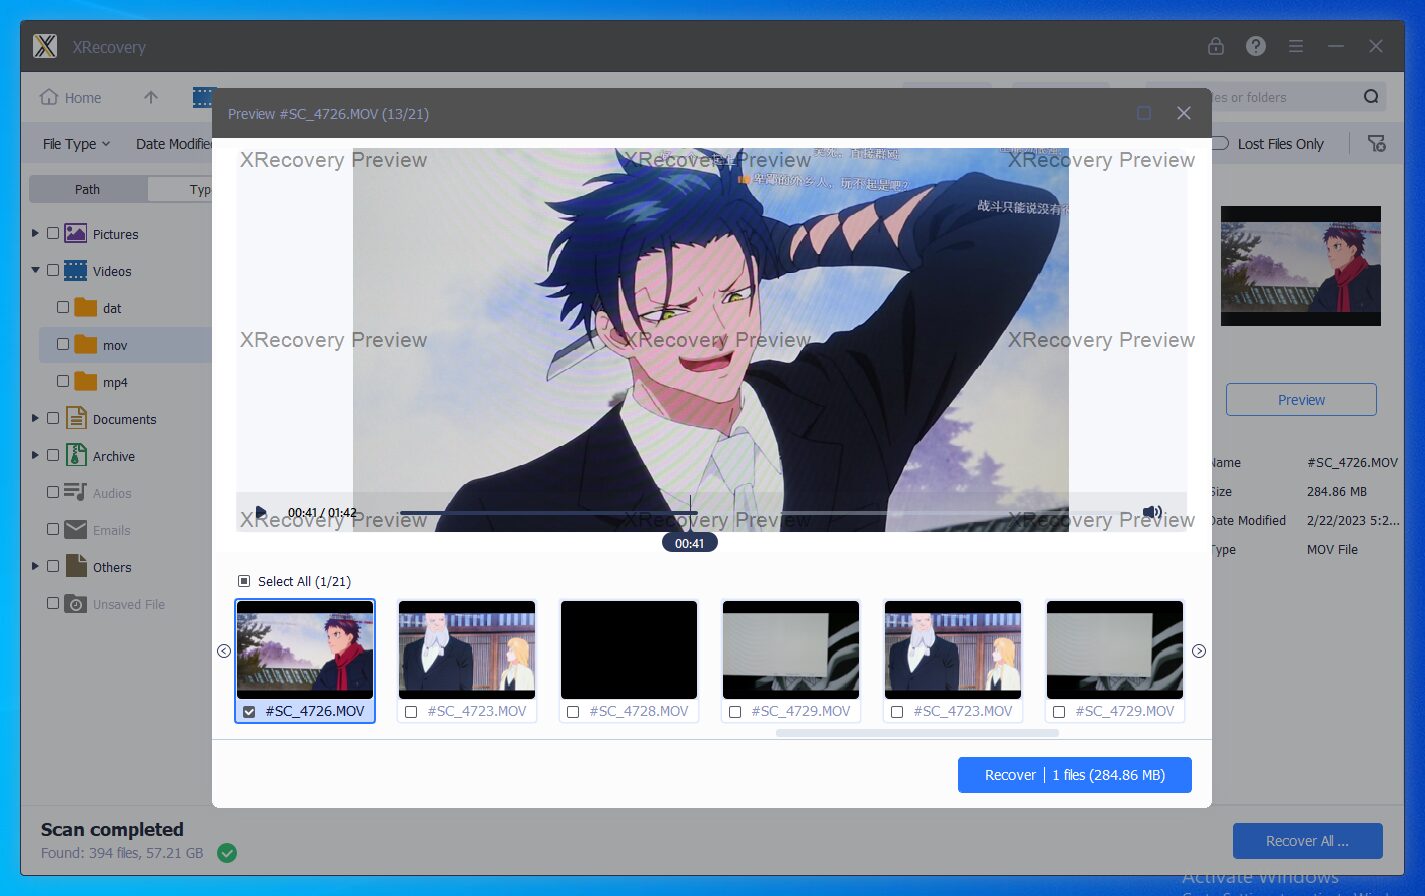
Task: Click the thumbnail strip horizontal scrollbar
Action: pyautogui.click(x=917, y=733)
